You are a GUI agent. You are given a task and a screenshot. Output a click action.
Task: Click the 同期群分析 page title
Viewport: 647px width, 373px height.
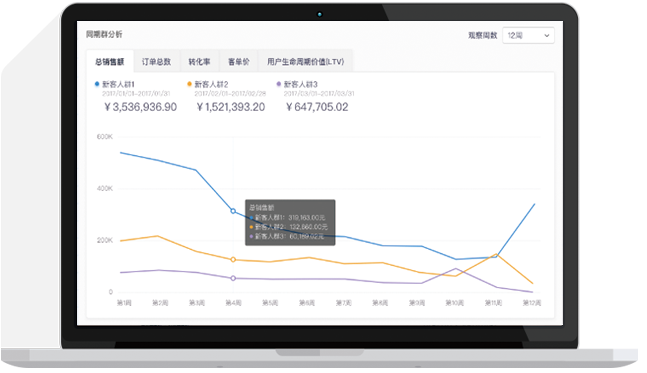pos(104,34)
